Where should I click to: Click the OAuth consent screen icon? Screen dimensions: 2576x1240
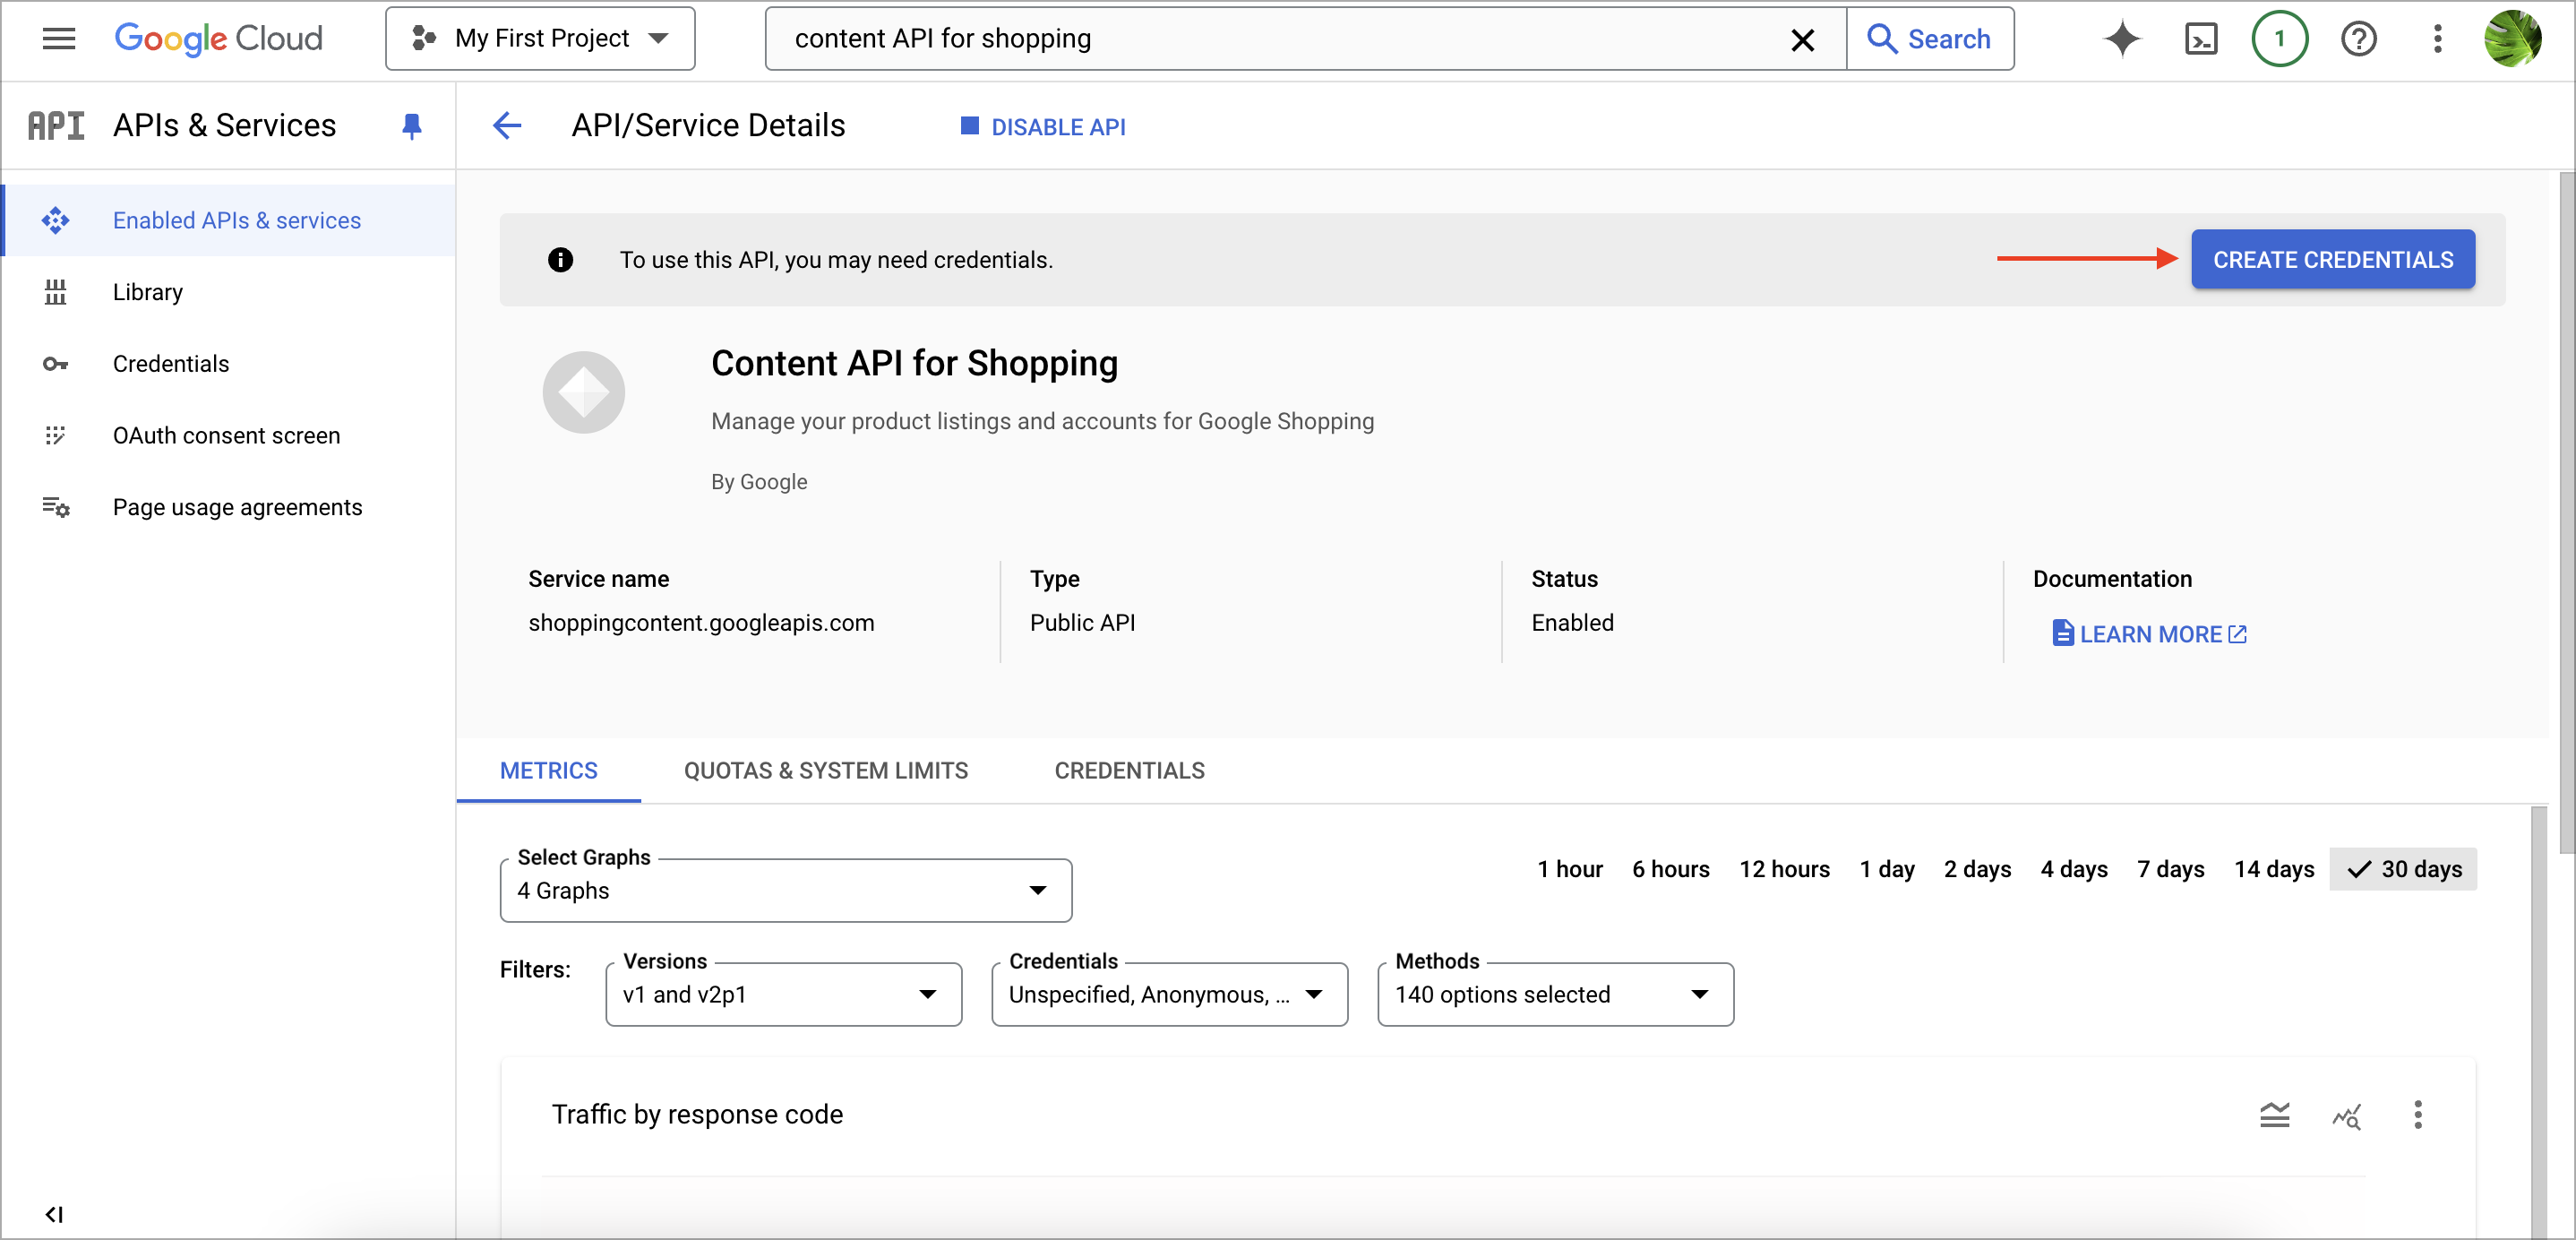(x=56, y=436)
